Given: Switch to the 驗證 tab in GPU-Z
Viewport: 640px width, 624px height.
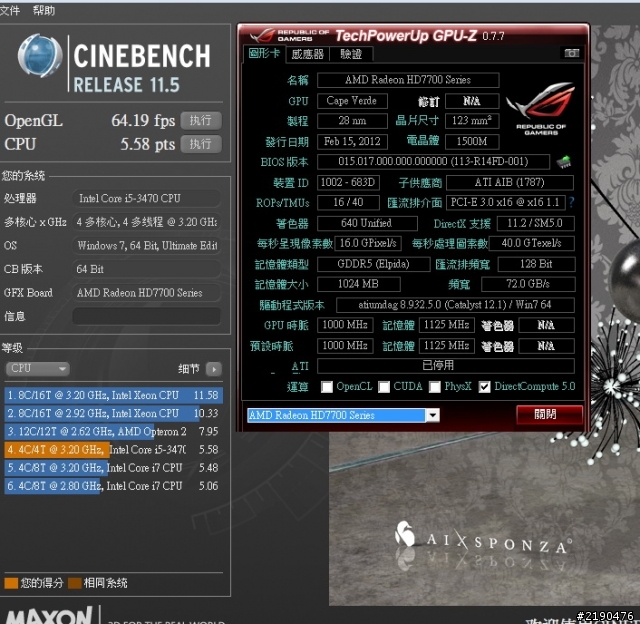Looking at the screenshot, I should [x=351, y=54].
